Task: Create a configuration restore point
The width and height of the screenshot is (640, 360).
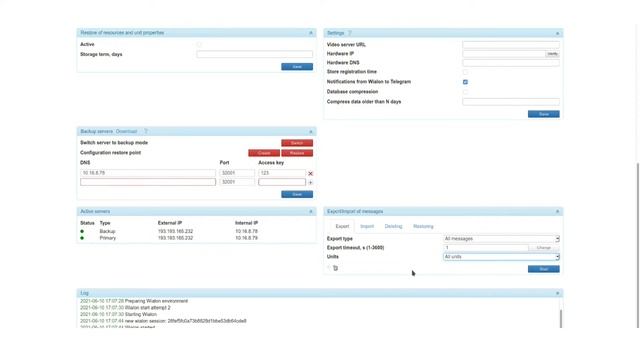Action: point(264,153)
